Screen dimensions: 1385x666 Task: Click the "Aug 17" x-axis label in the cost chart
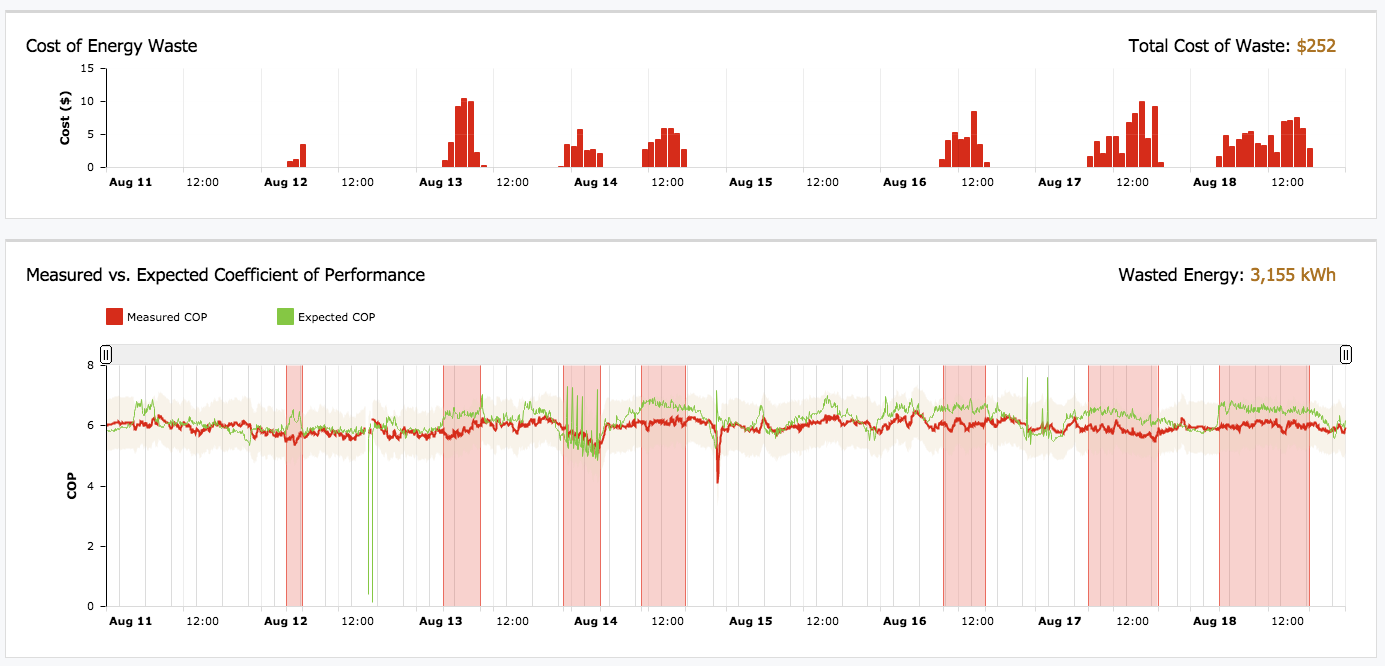(1060, 183)
